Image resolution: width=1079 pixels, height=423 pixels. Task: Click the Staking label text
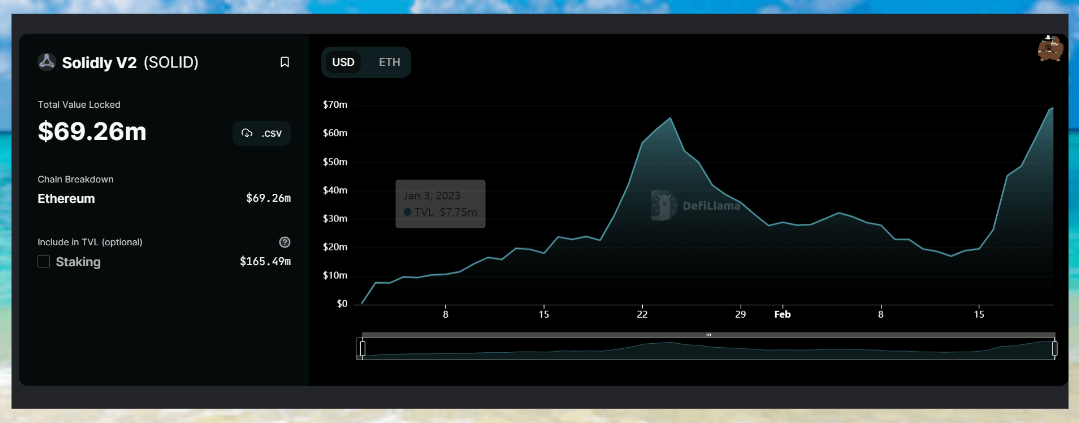tap(78, 262)
